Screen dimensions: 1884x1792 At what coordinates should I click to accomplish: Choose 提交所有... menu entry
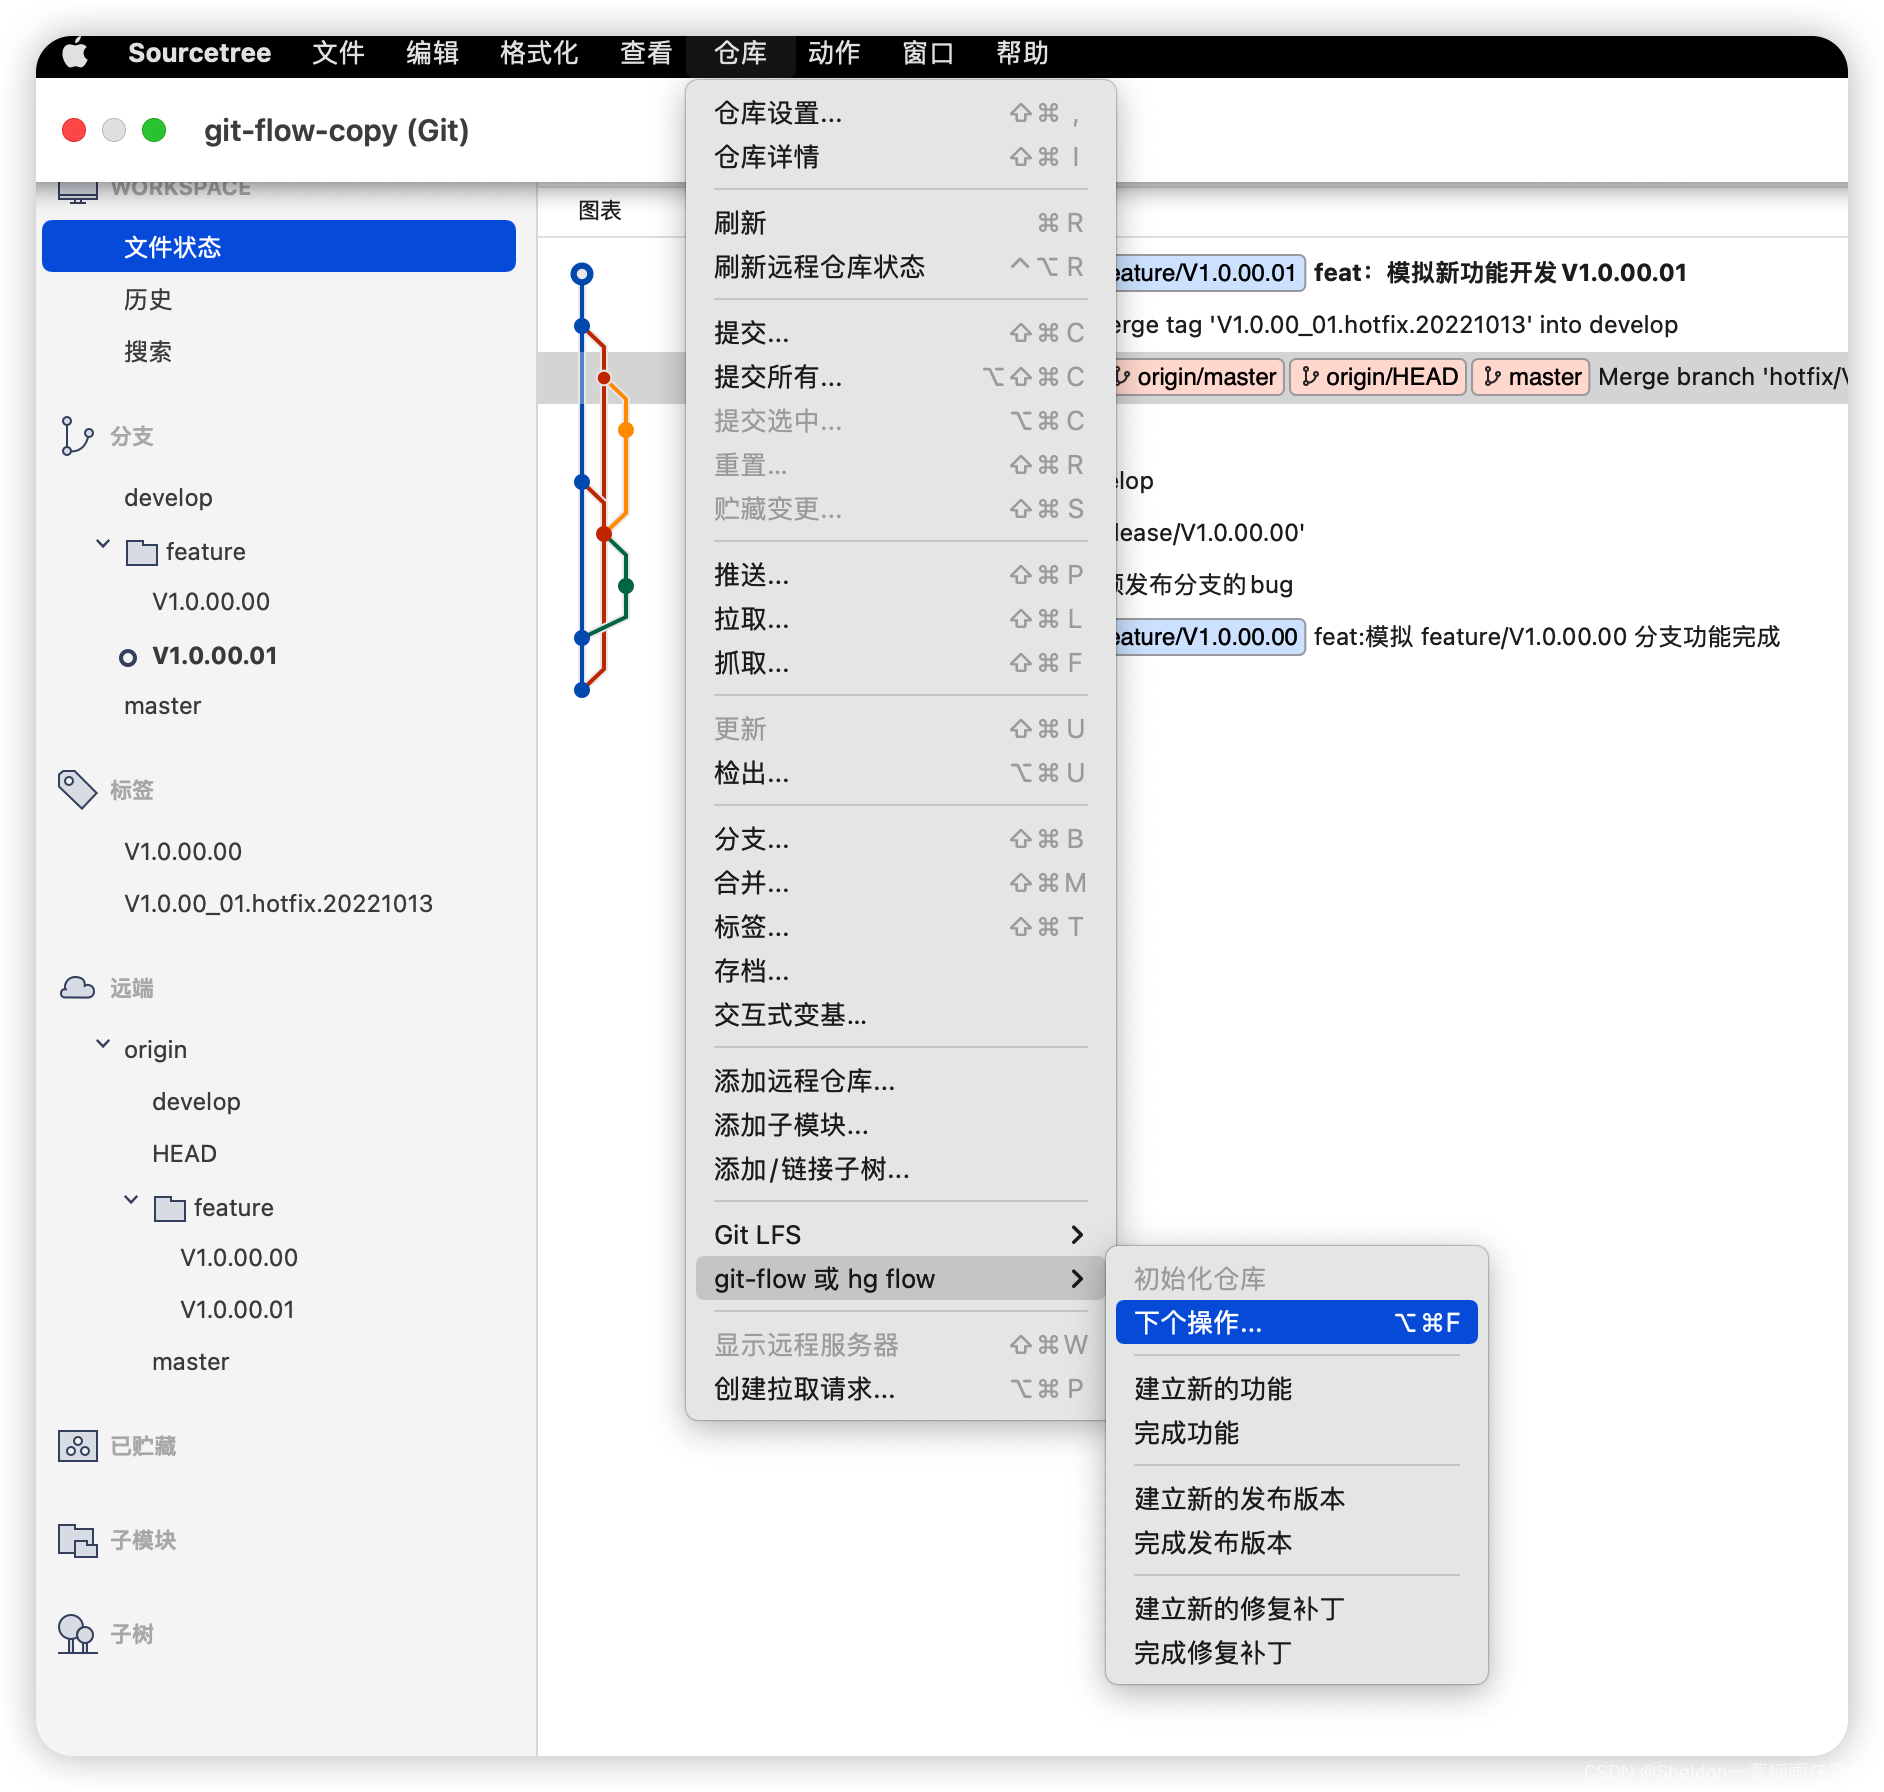(900, 377)
